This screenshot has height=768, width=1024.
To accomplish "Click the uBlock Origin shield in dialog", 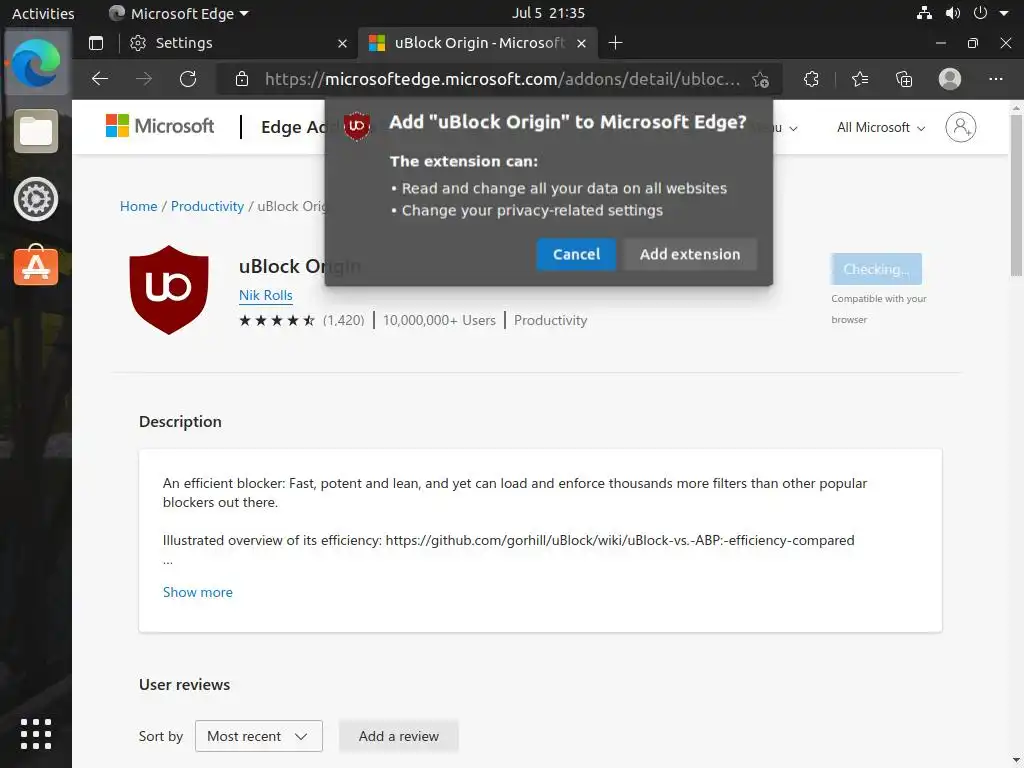I will click(357, 125).
